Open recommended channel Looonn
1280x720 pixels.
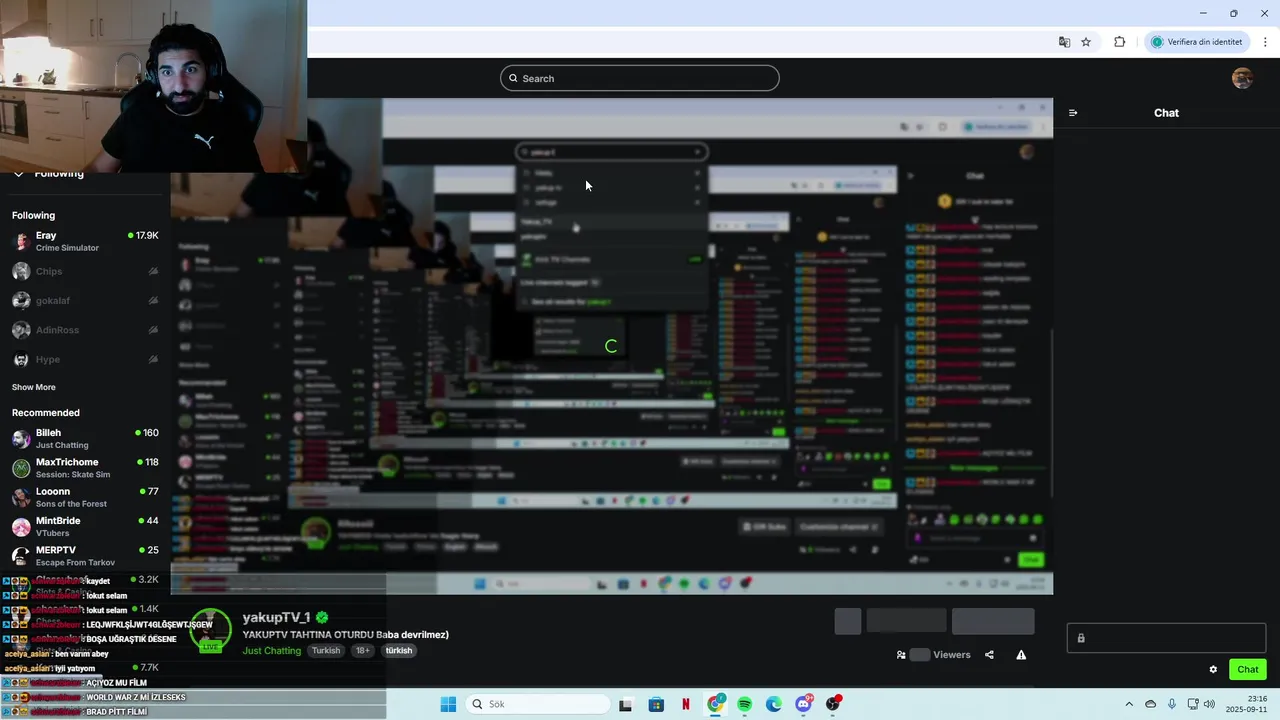tap(85, 497)
